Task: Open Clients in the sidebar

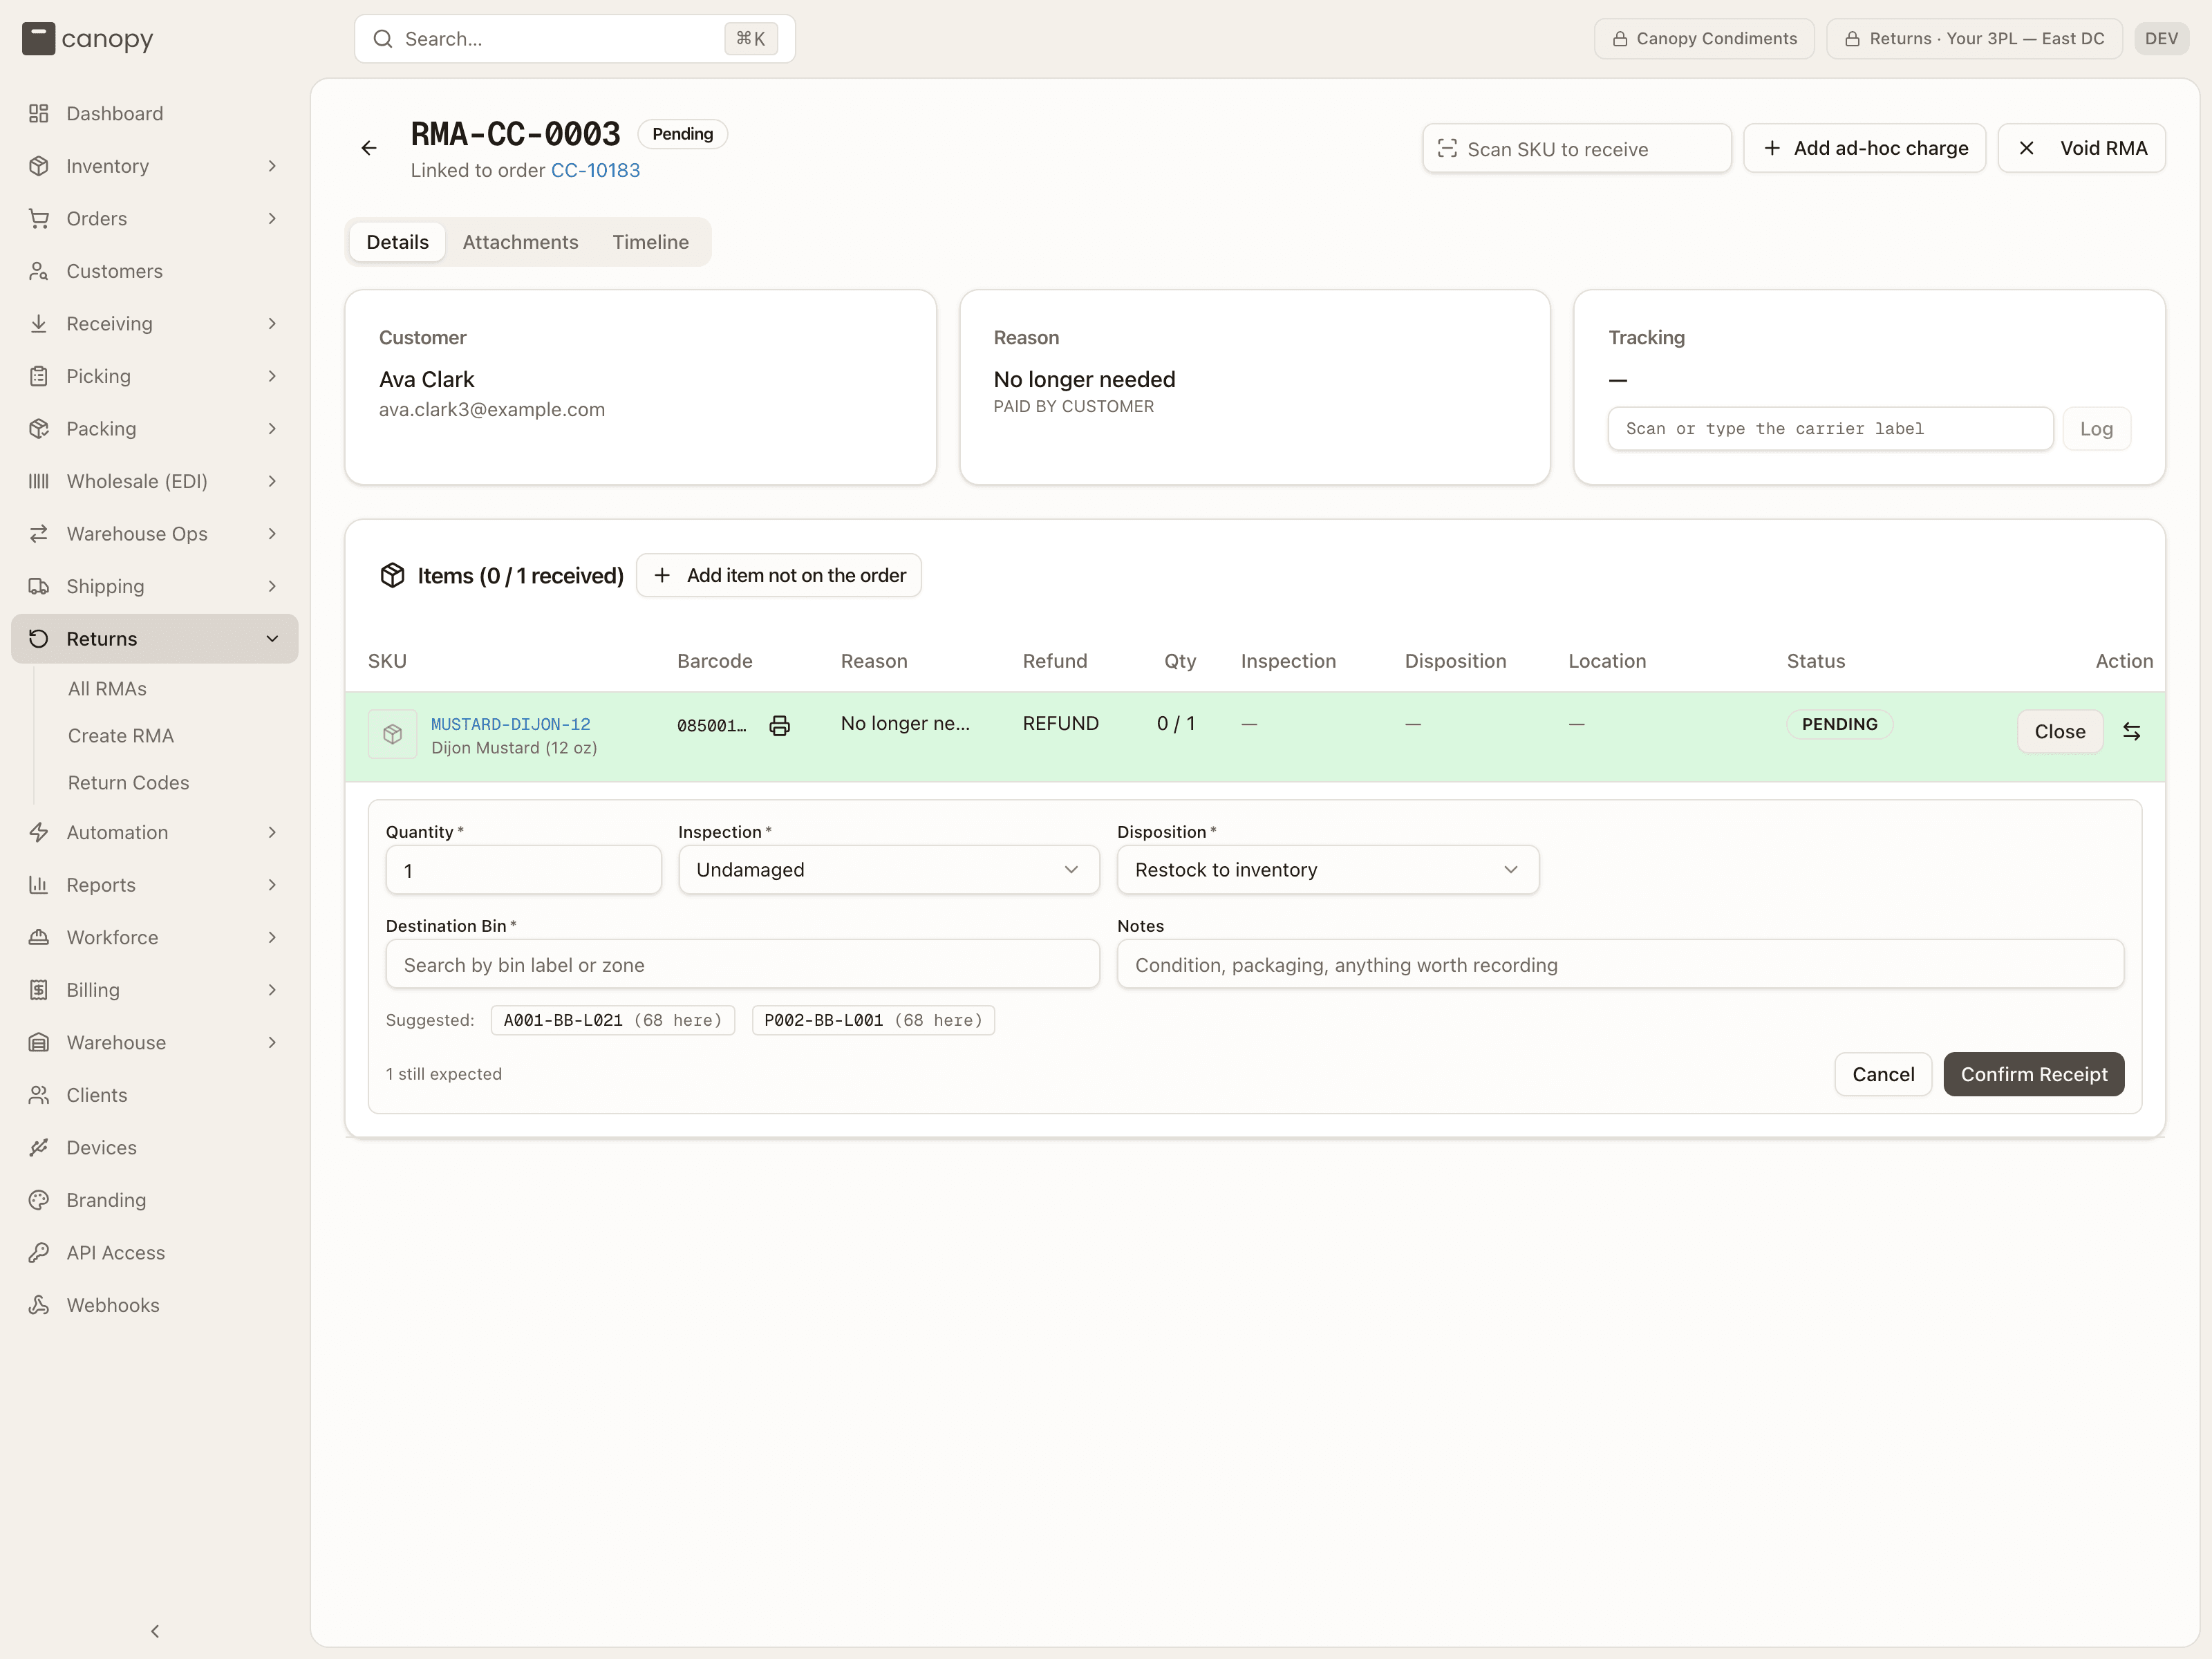Action: coord(155,1095)
